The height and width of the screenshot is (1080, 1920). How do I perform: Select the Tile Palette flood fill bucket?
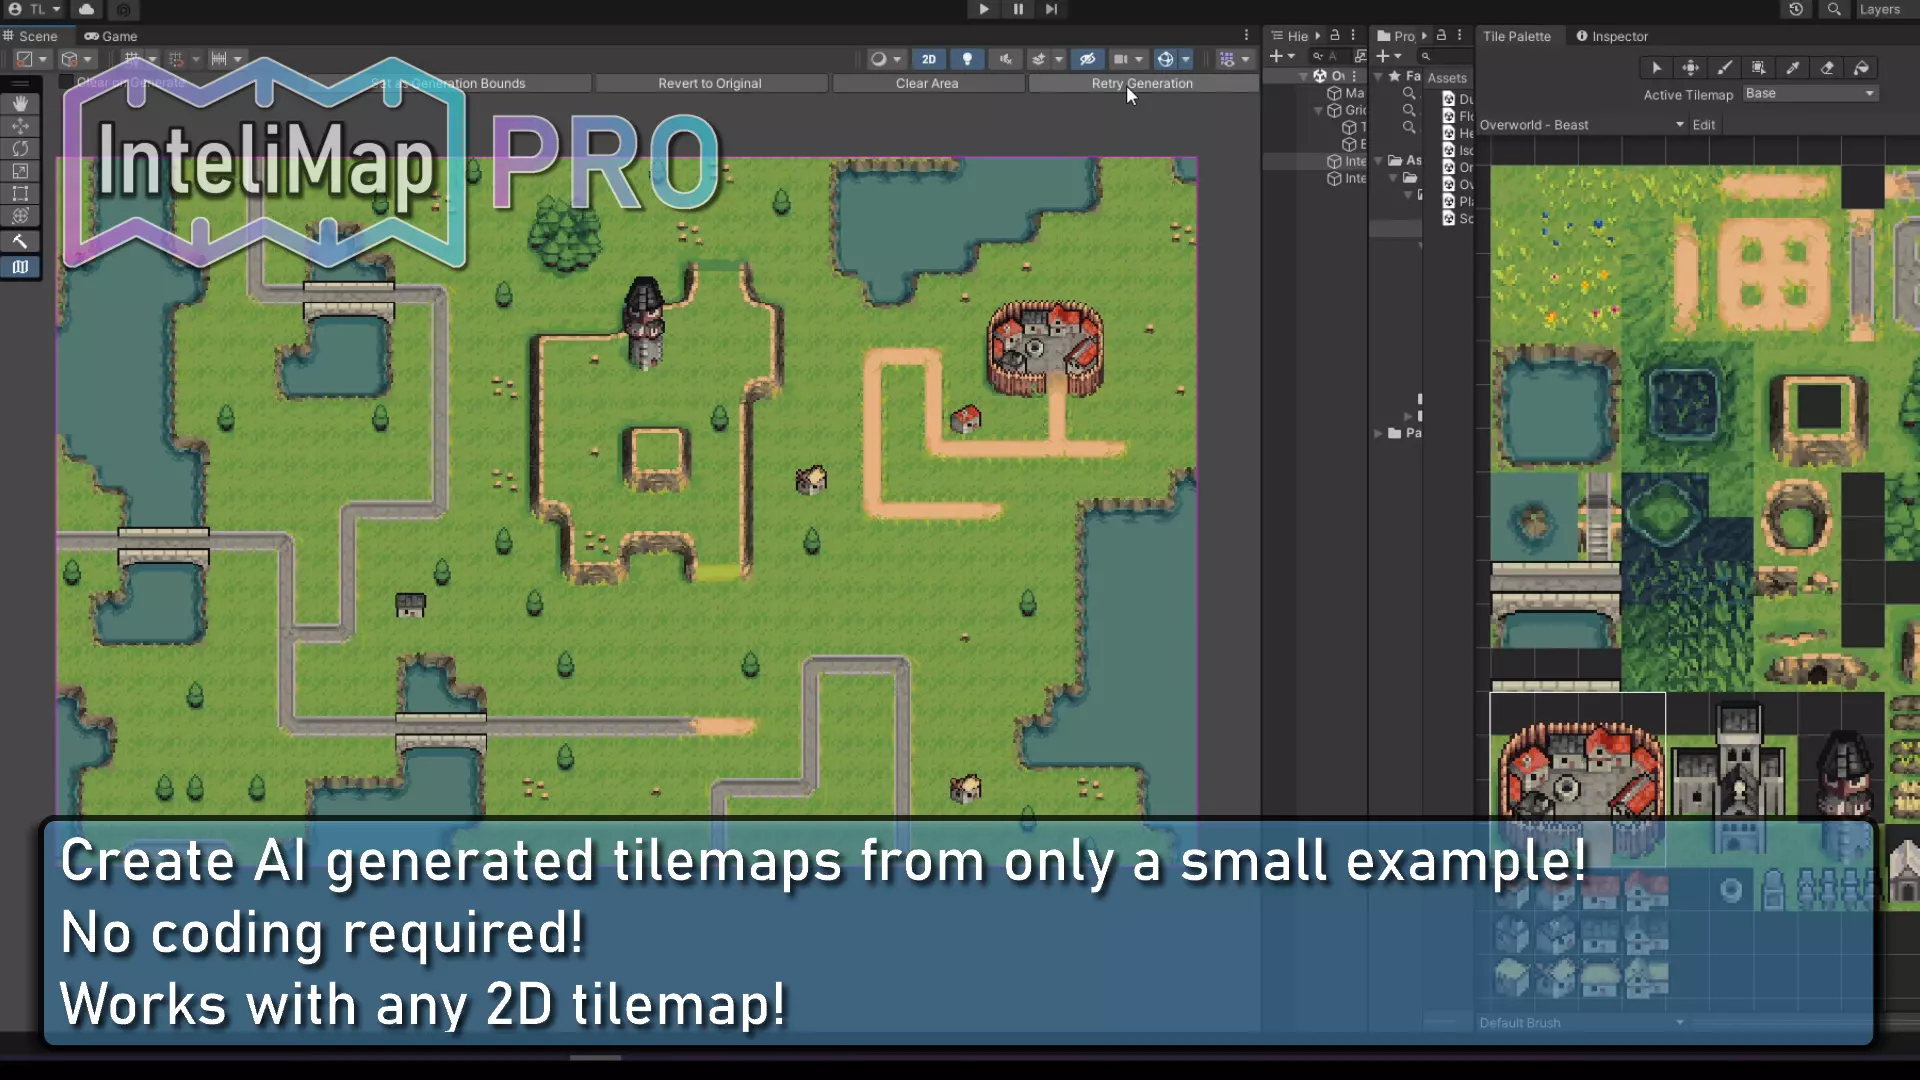[x=1861, y=68]
